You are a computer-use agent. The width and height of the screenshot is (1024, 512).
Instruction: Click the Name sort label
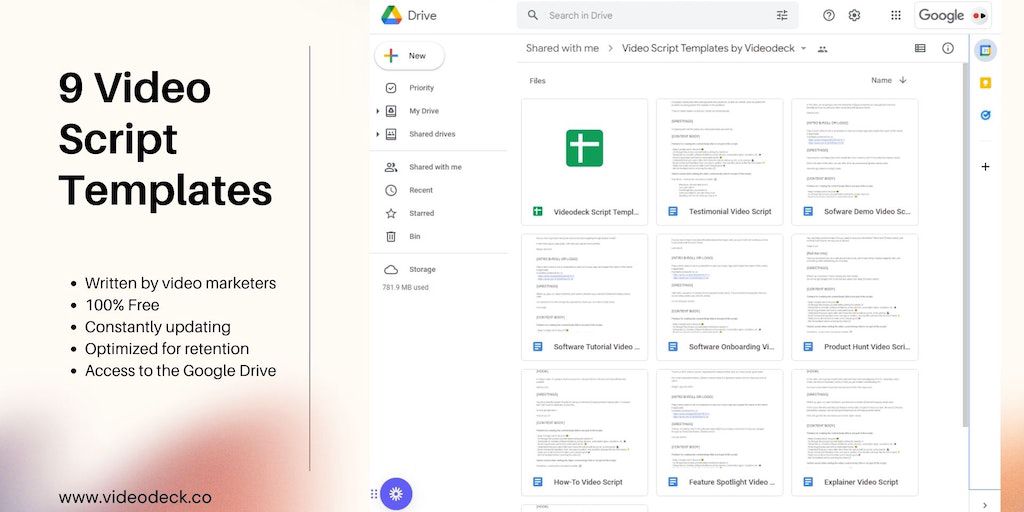(881, 80)
